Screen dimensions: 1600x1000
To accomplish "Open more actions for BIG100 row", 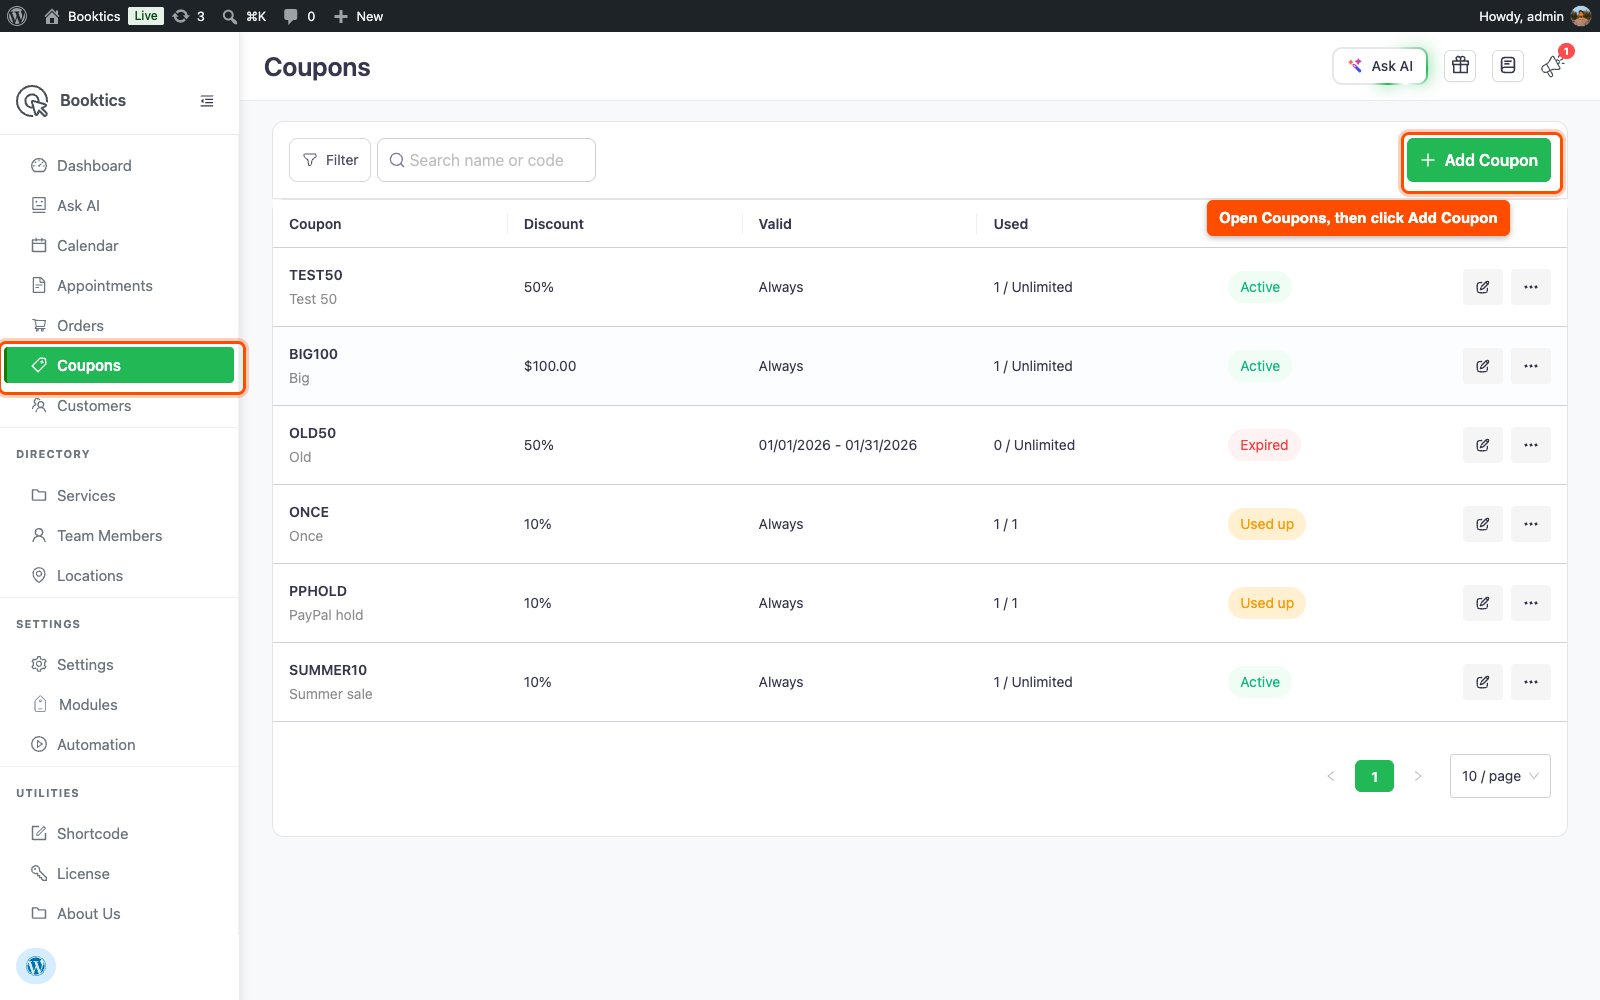I will point(1530,366).
